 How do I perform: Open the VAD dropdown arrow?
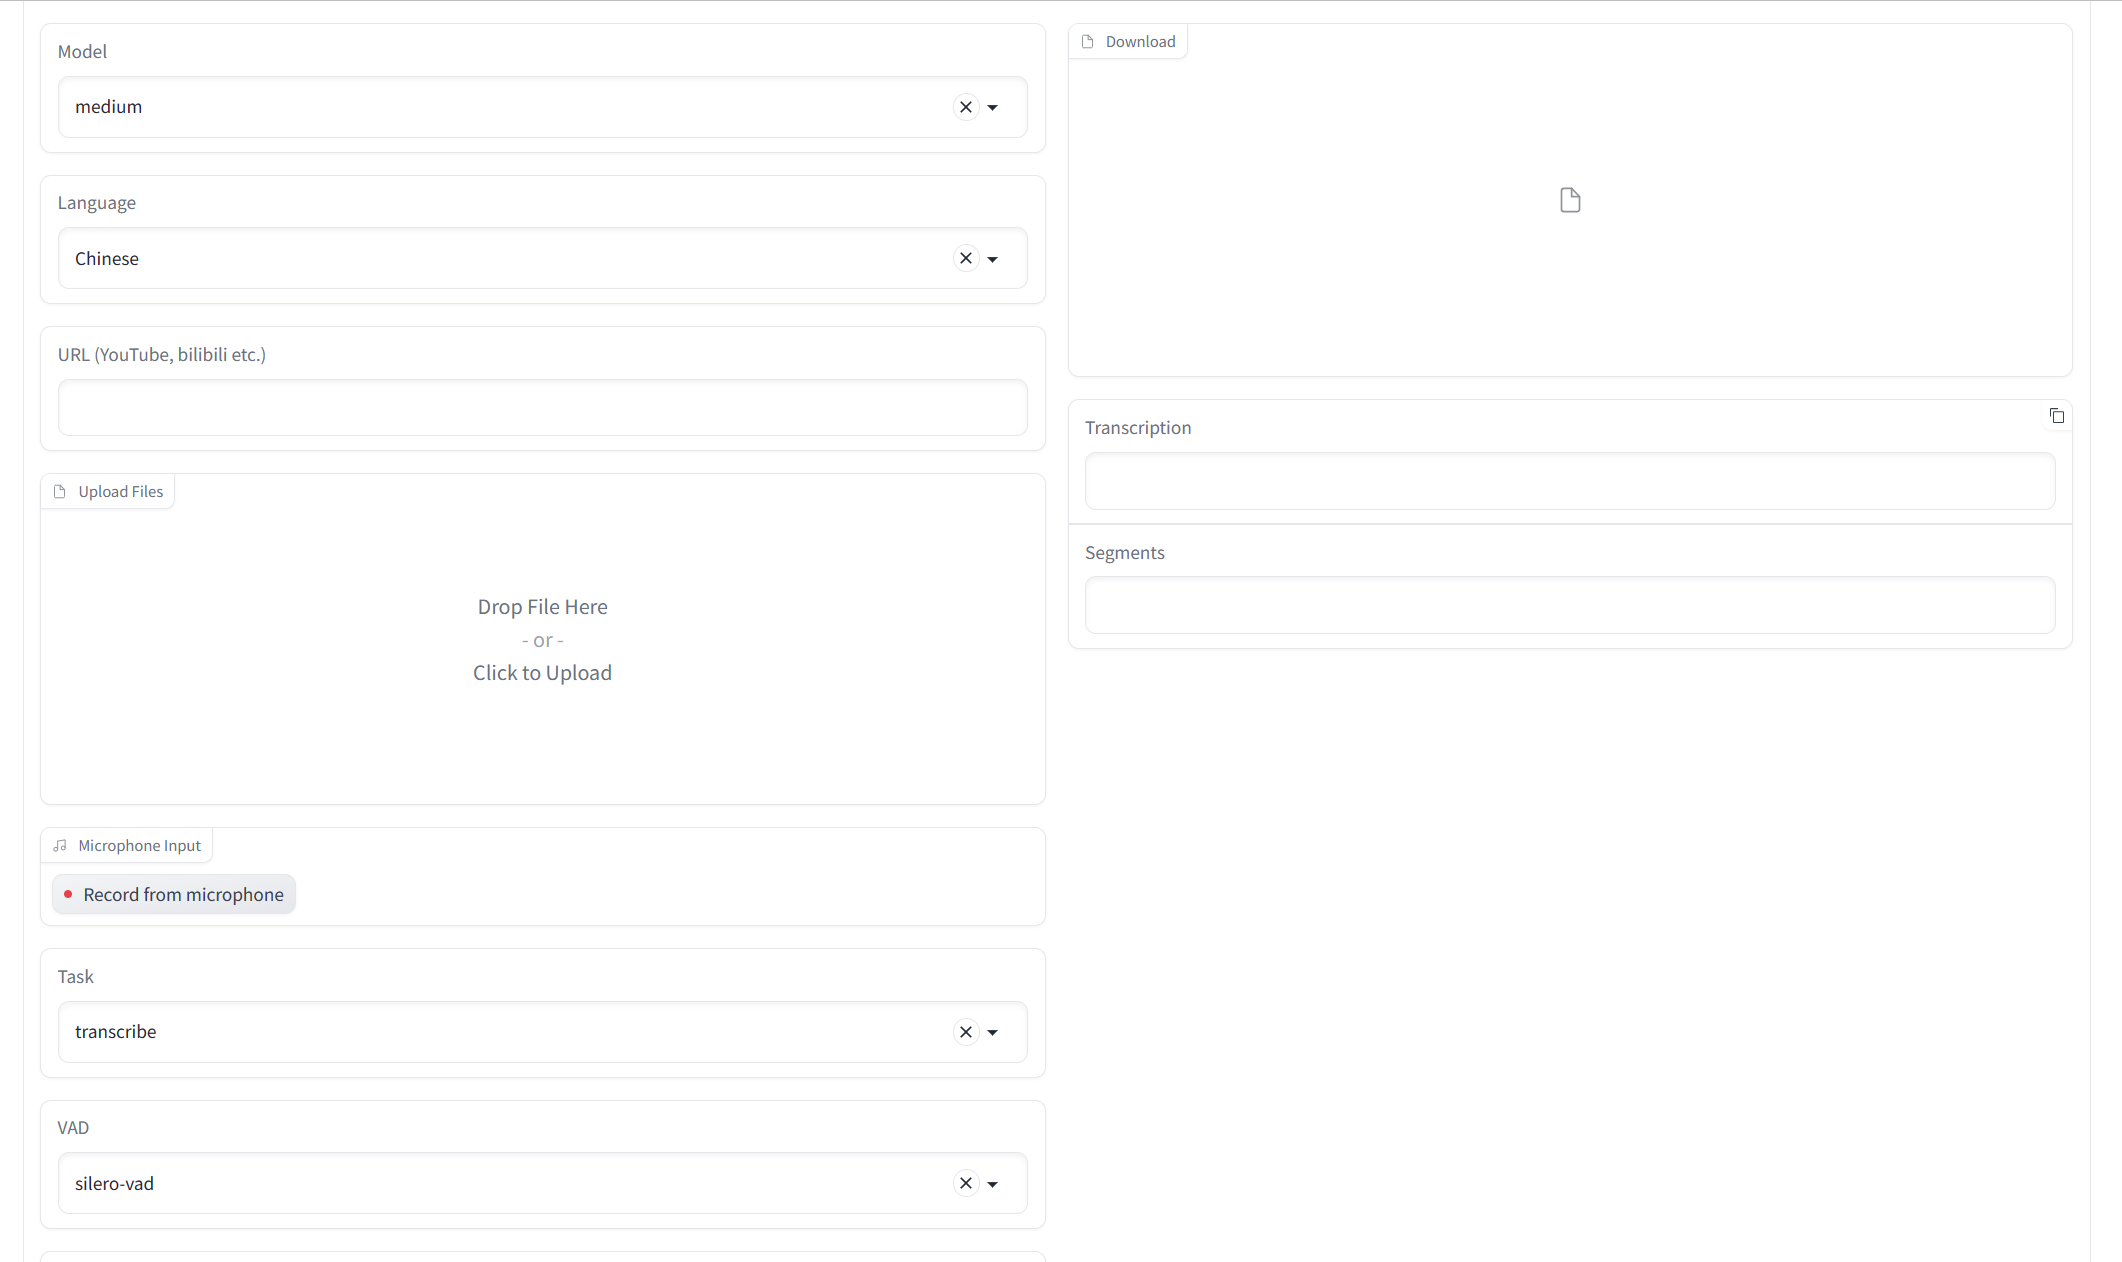(x=993, y=1184)
